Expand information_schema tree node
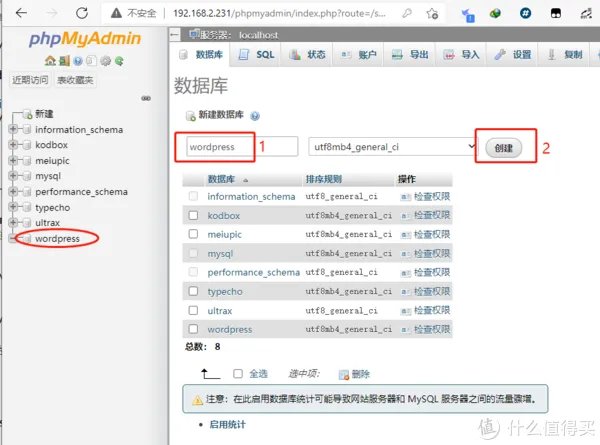The height and width of the screenshot is (445, 600). [x=13, y=129]
